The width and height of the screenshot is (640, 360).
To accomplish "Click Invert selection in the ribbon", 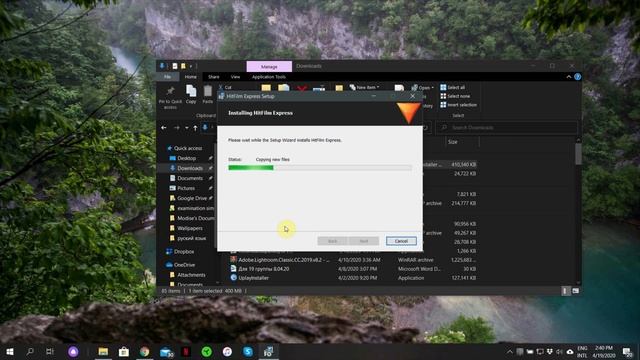I will pos(458,105).
